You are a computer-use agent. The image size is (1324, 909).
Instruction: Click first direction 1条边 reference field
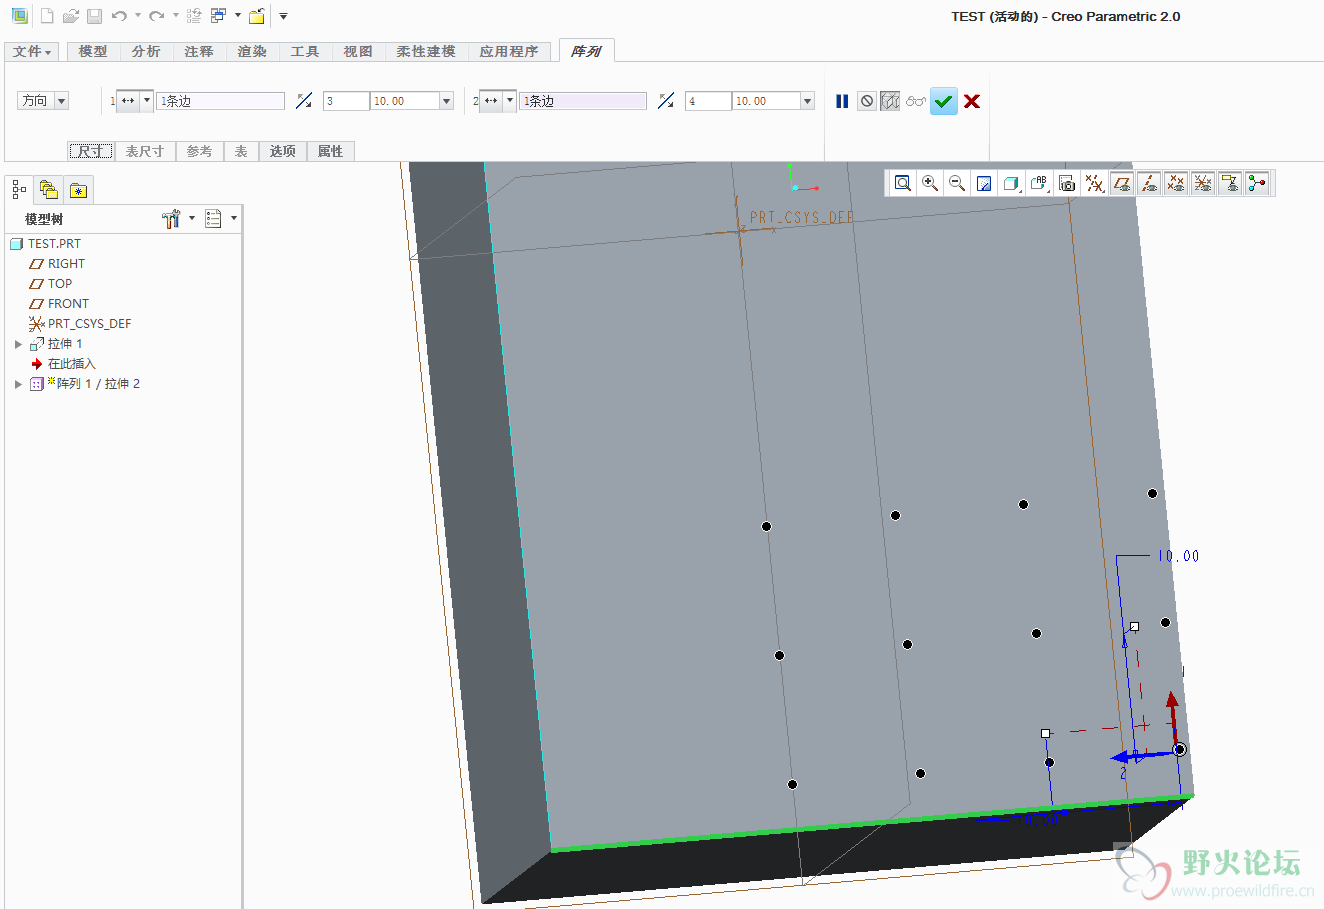221,101
